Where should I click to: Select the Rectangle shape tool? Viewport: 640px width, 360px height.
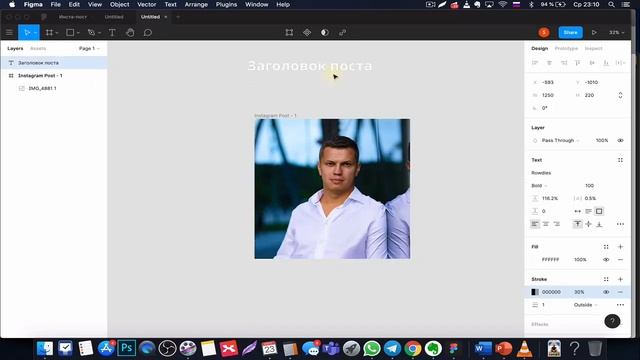pos(70,32)
